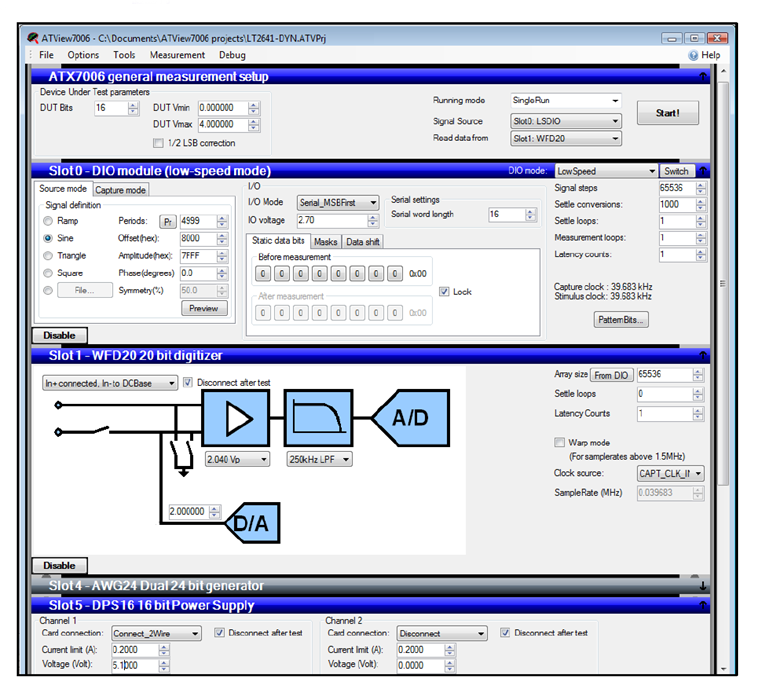Open the Signal Source dropdown
Image resolution: width=758 pixels, height=700 pixels.
(x=566, y=121)
